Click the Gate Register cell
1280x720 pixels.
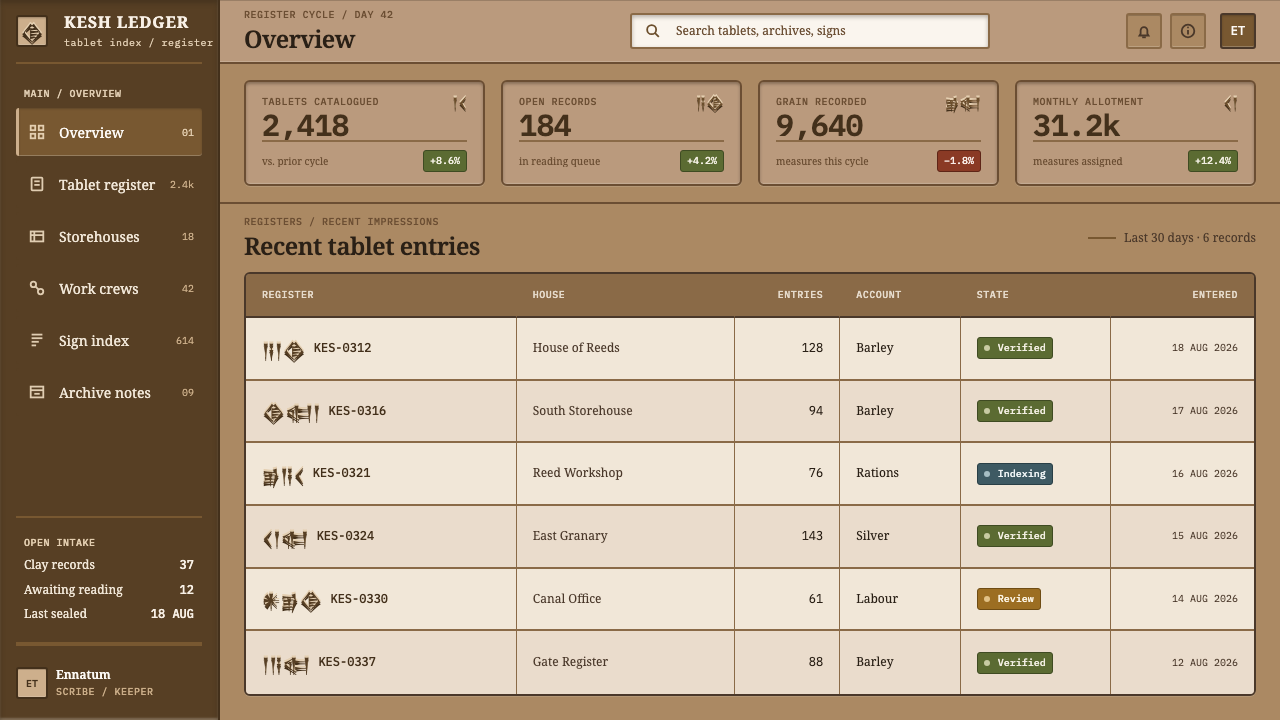[x=625, y=662]
